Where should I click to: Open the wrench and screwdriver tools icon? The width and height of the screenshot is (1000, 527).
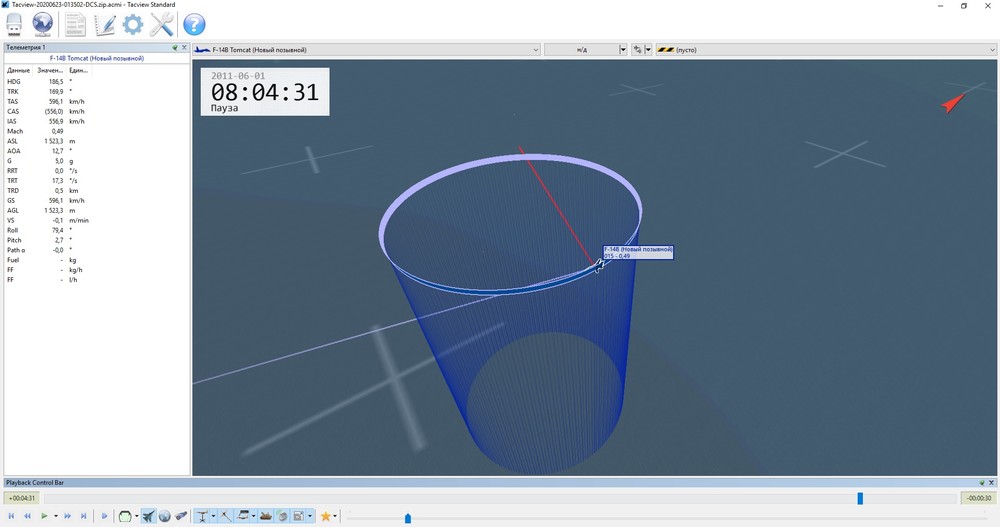tap(162, 25)
